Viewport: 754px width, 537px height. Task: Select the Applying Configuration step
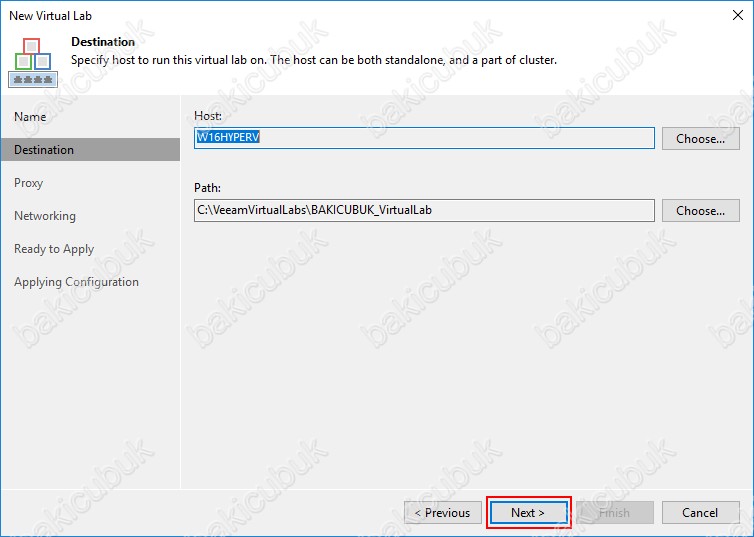[x=76, y=282]
